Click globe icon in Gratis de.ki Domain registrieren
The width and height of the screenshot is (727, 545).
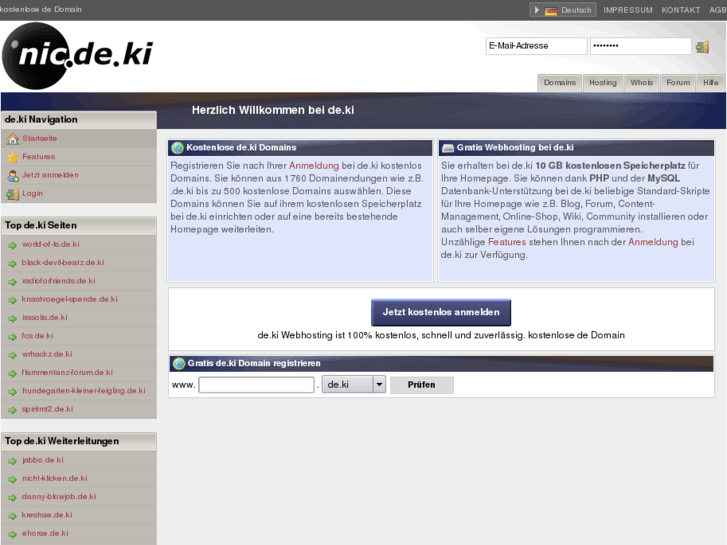[x=179, y=364]
